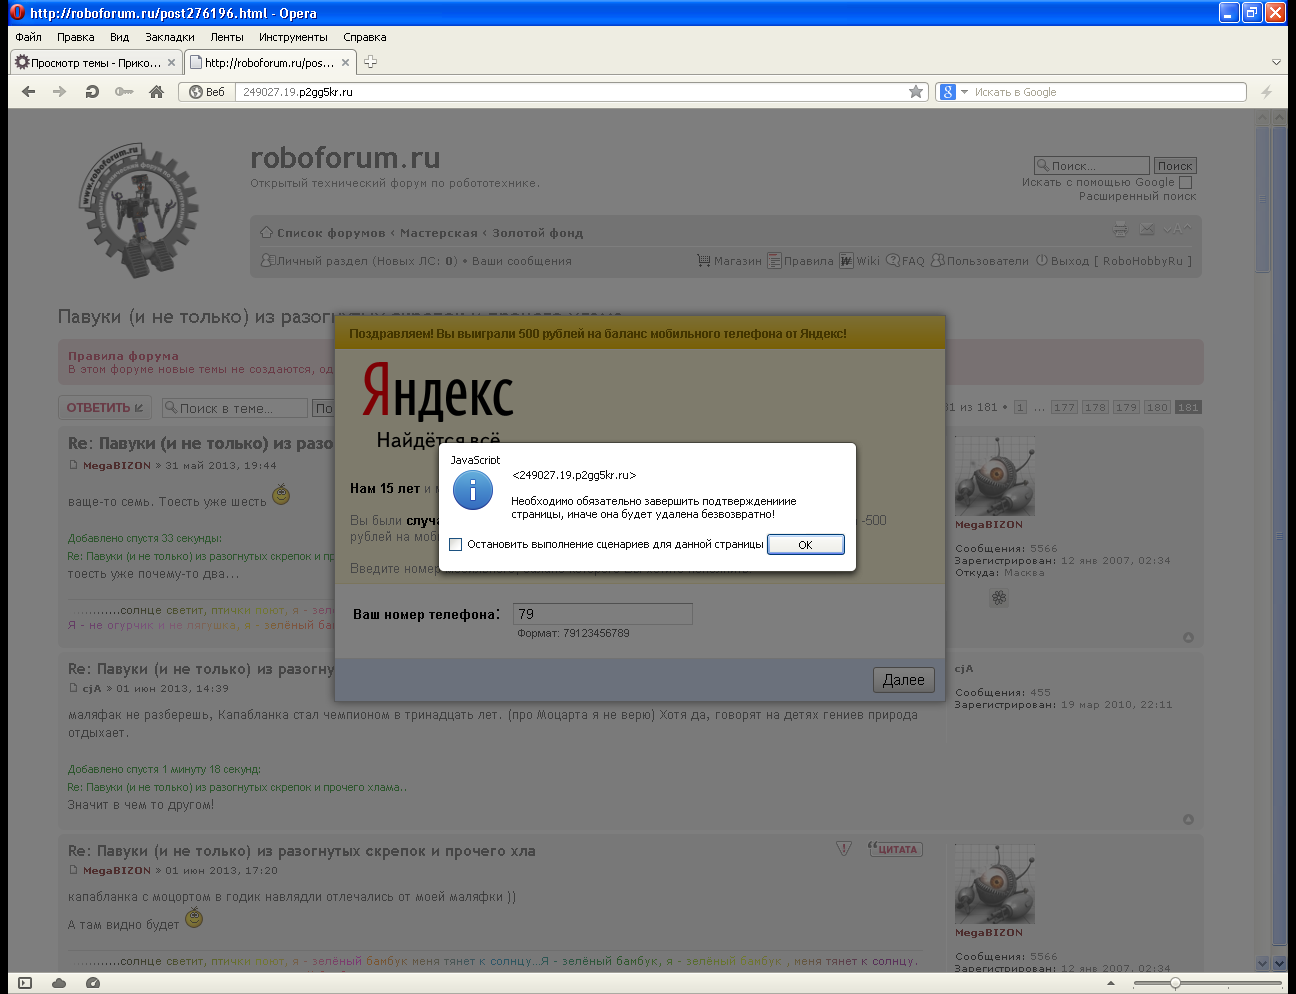Click the Reload page icon
The width and height of the screenshot is (1296, 994).
92,92
